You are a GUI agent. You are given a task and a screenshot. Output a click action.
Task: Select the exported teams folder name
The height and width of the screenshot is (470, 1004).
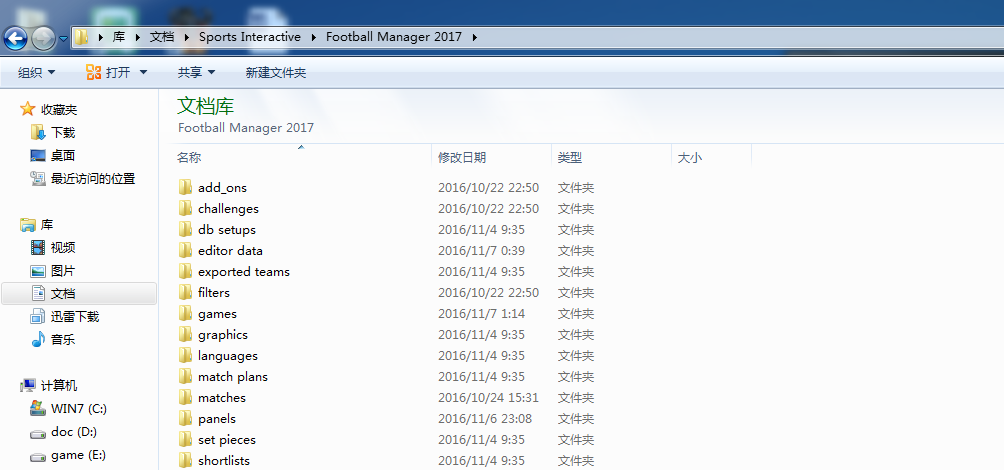click(x=244, y=271)
